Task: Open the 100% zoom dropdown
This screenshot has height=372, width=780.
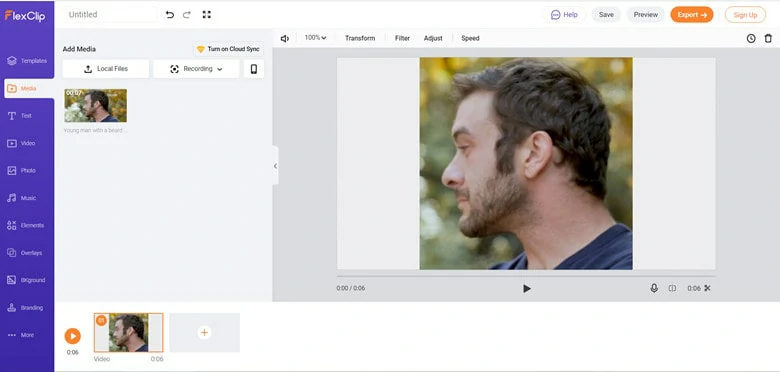Action: point(315,38)
